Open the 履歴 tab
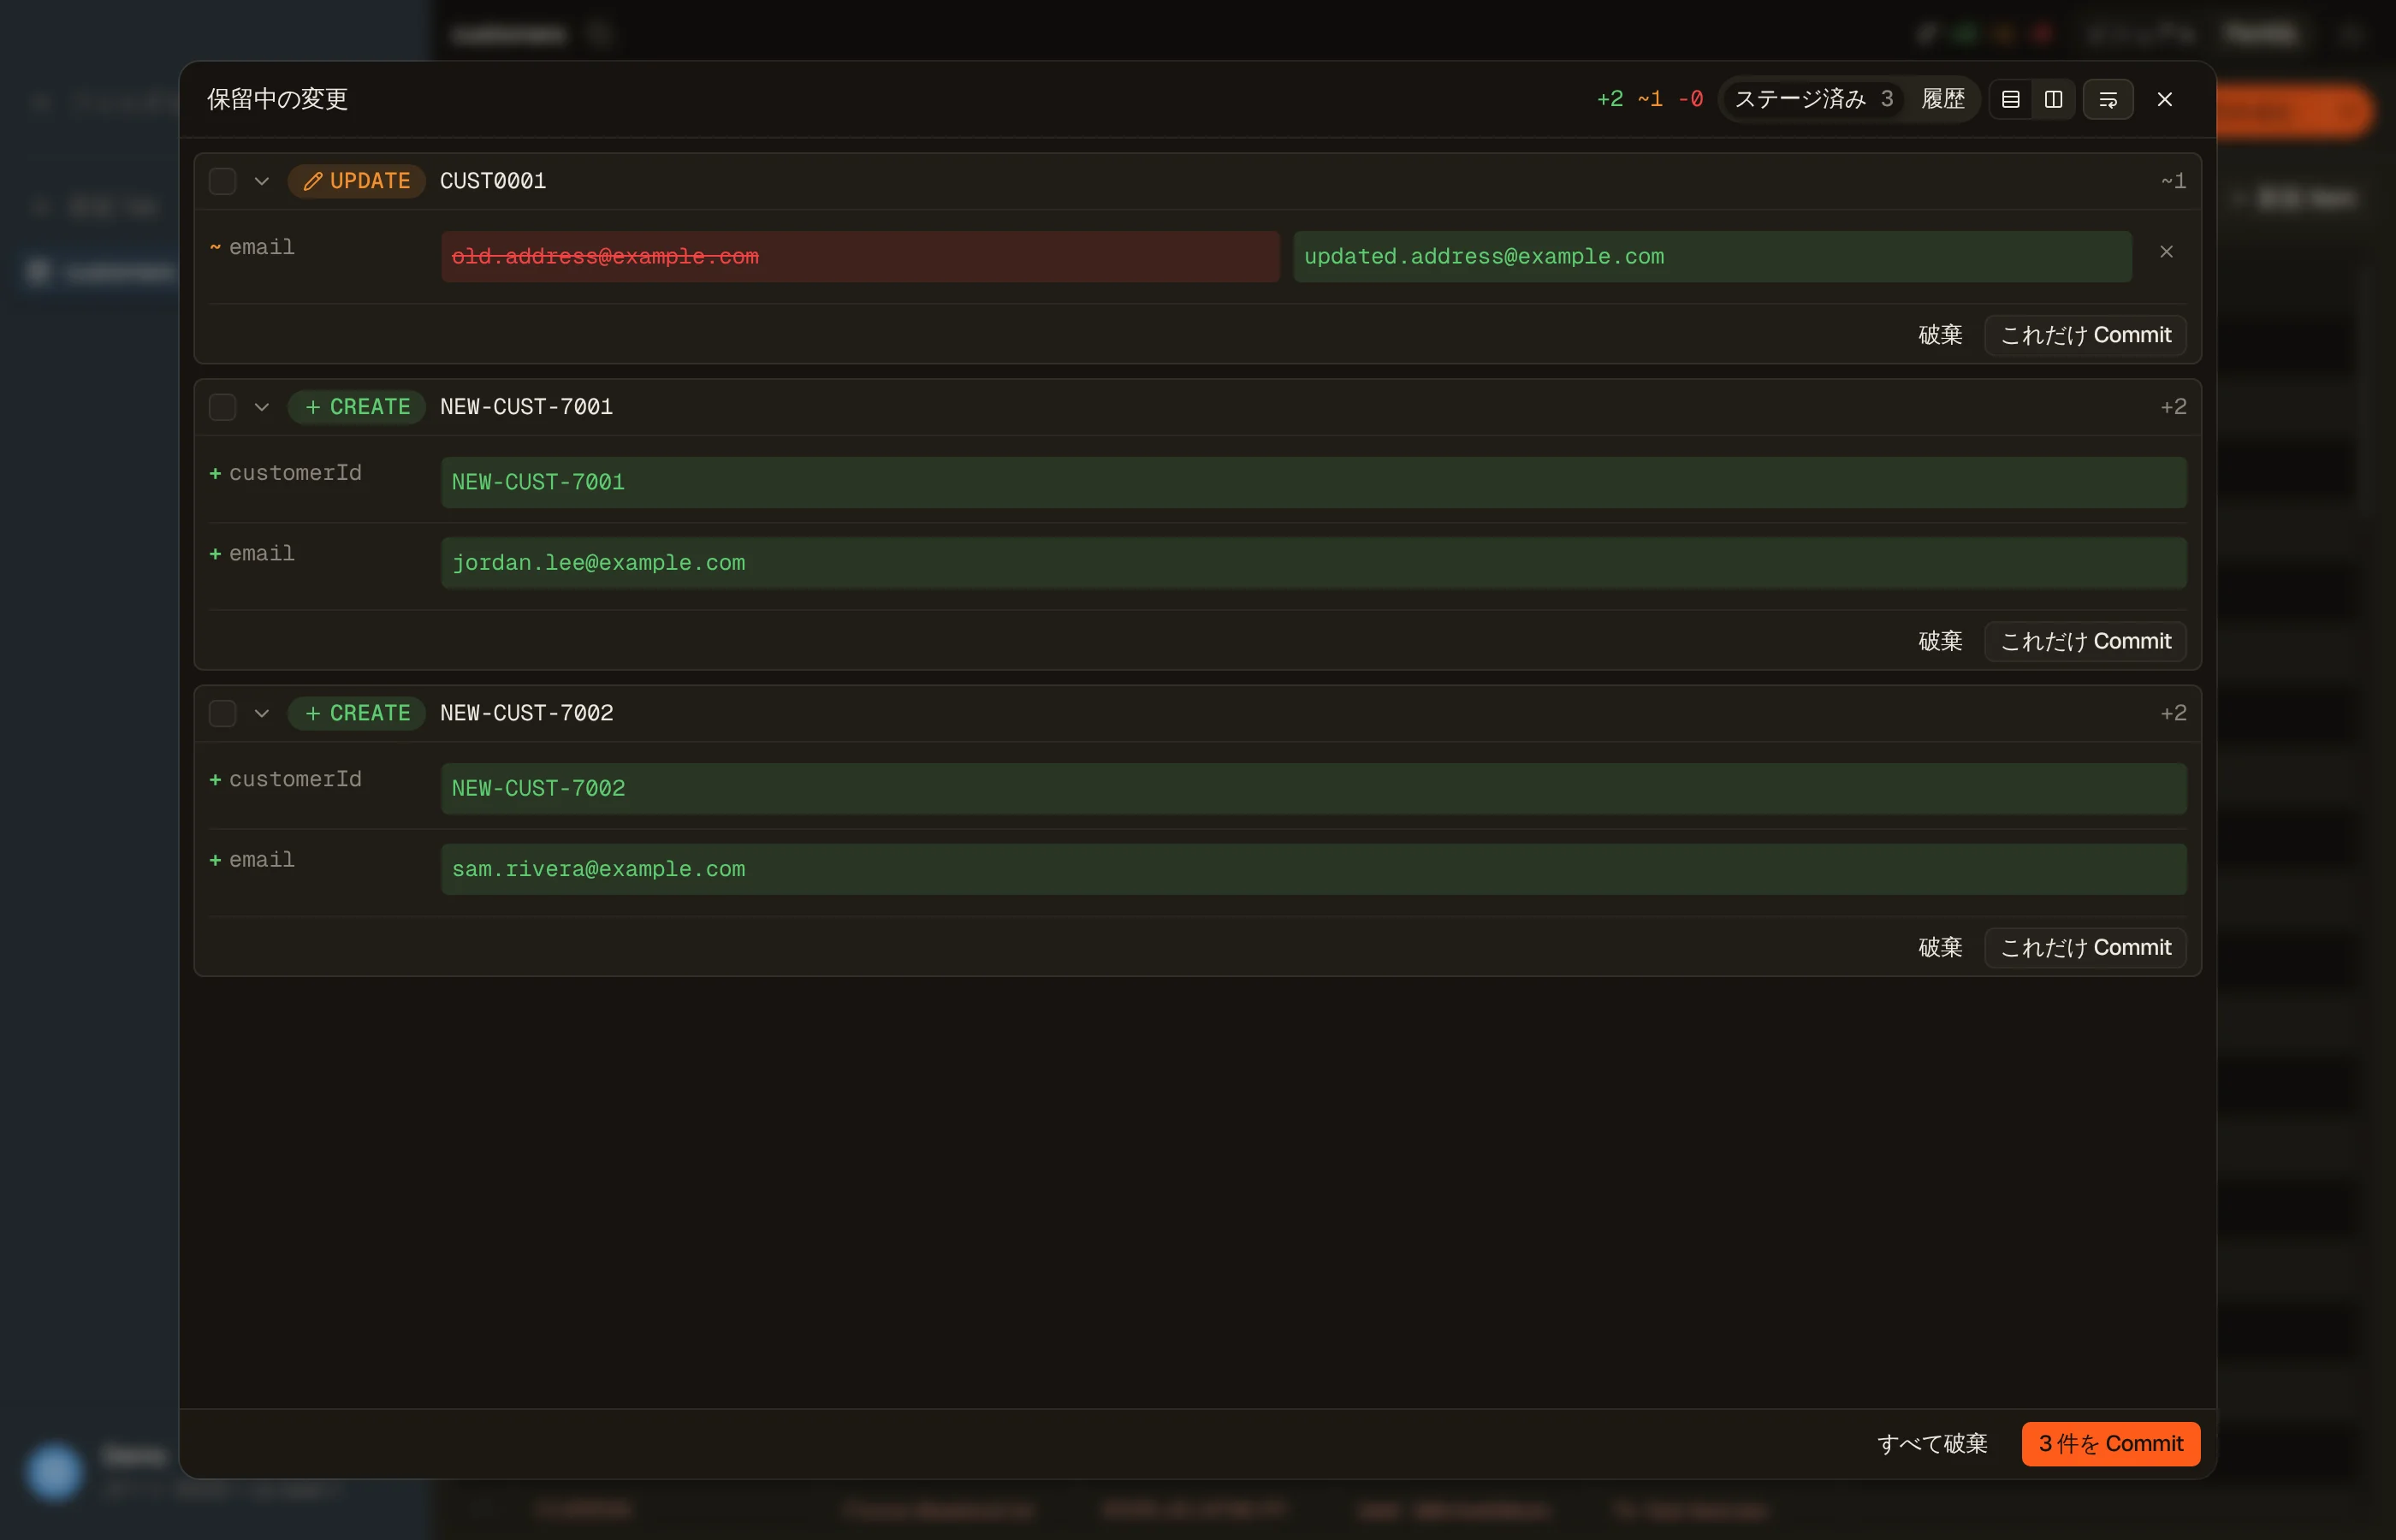This screenshot has width=2396, height=1540. tap(1943, 99)
